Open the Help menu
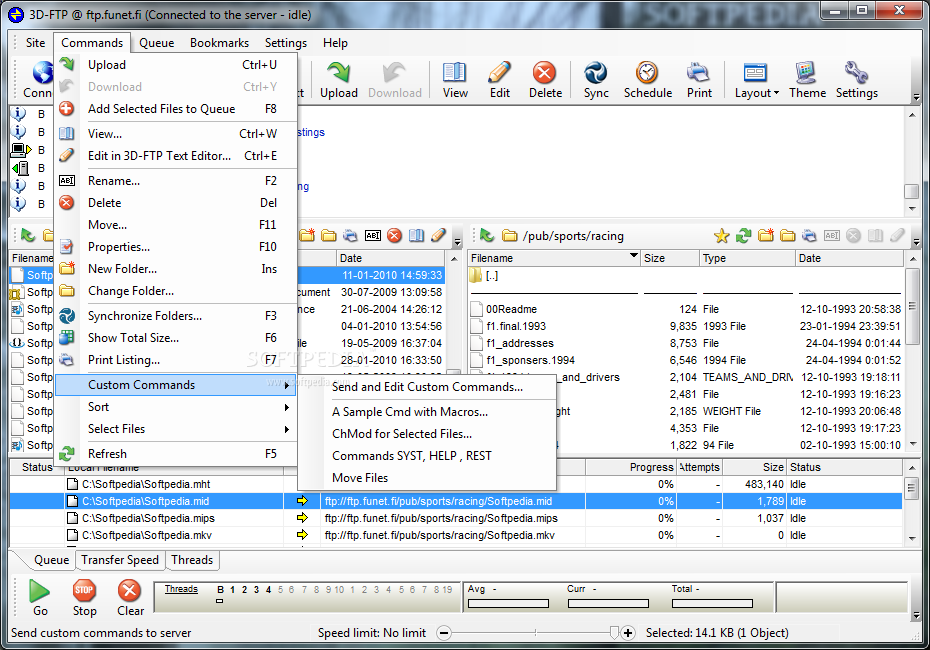This screenshot has width=930, height=650. 335,43
